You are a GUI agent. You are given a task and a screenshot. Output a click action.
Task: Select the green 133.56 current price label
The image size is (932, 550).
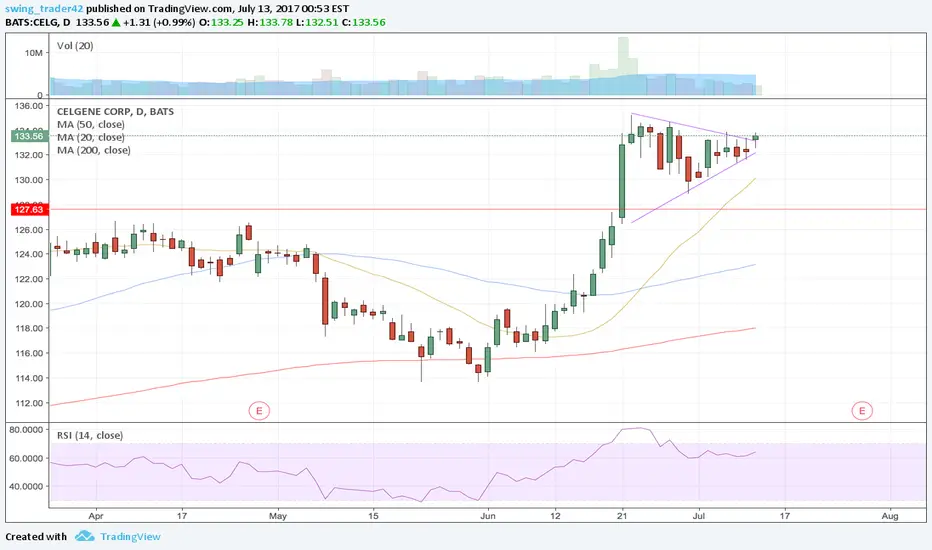click(29, 136)
